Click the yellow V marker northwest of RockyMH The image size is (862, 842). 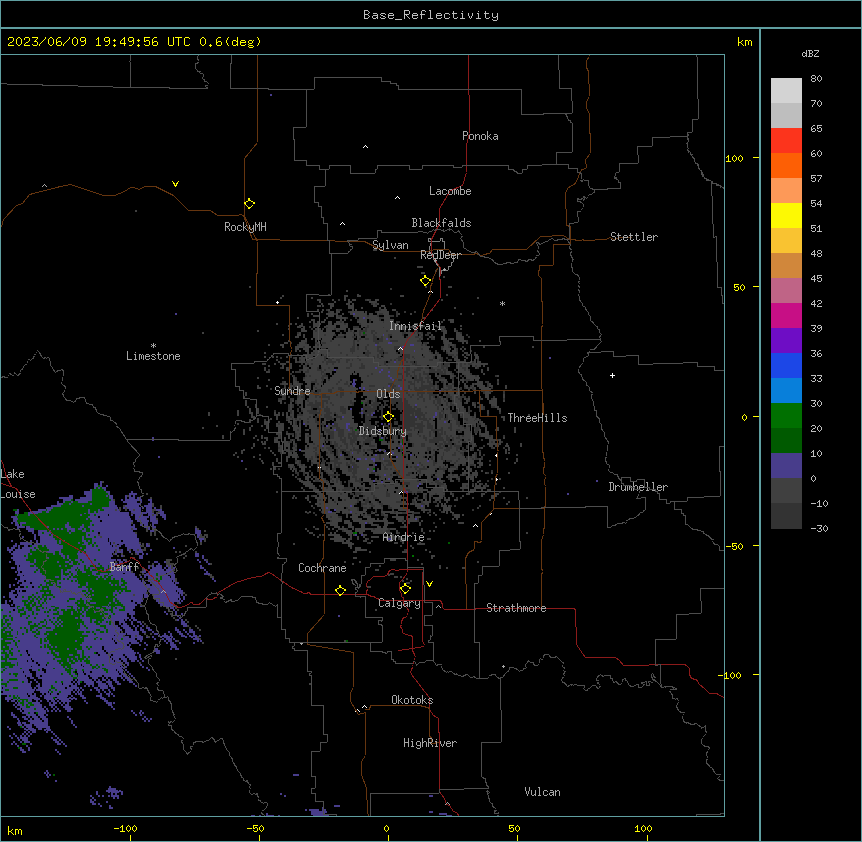(175, 184)
